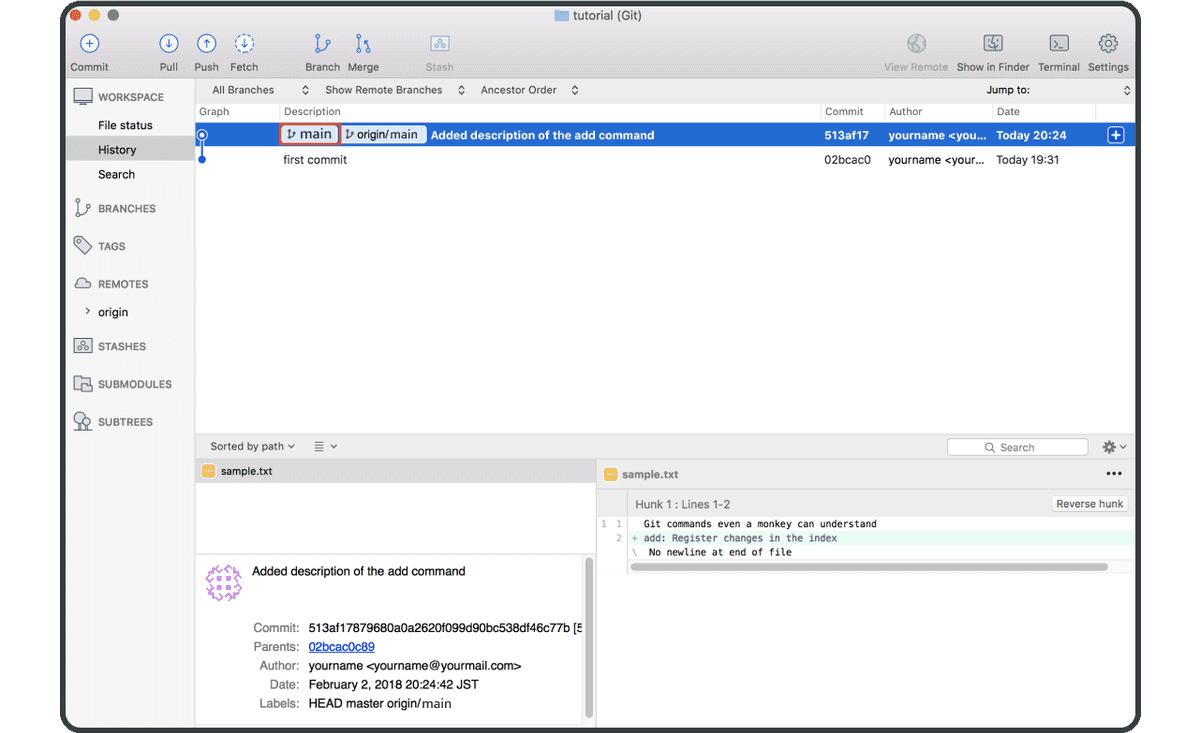This screenshot has width=1200, height=733.
Task: Expand the origin remote
Action: click(x=87, y=312)
